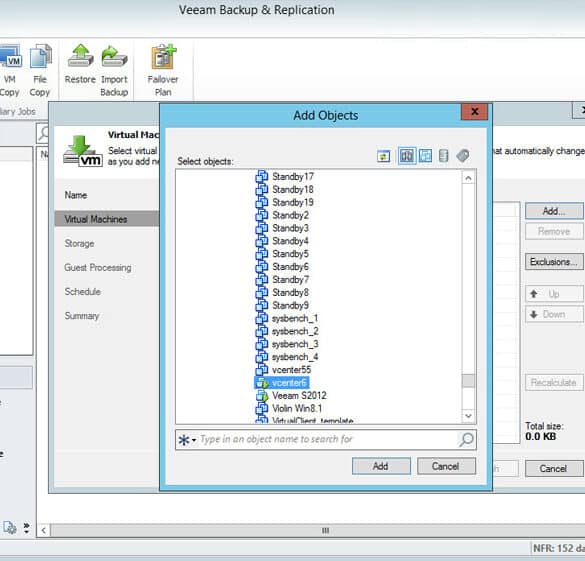Click the left arrow of bottom horizontal scrollbar
This screenshot has height=561, width=585.
[x=43, y=530]
